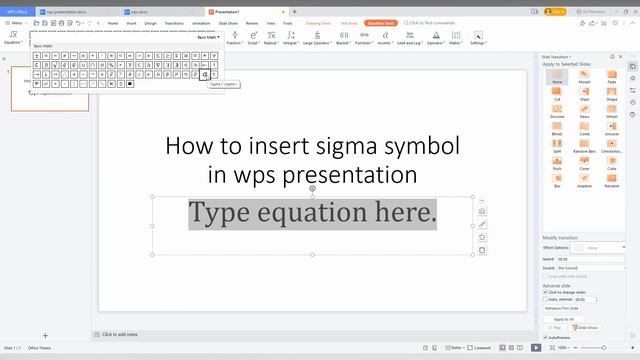
Task: Click the Speed input field
Action: coord(591,259)
